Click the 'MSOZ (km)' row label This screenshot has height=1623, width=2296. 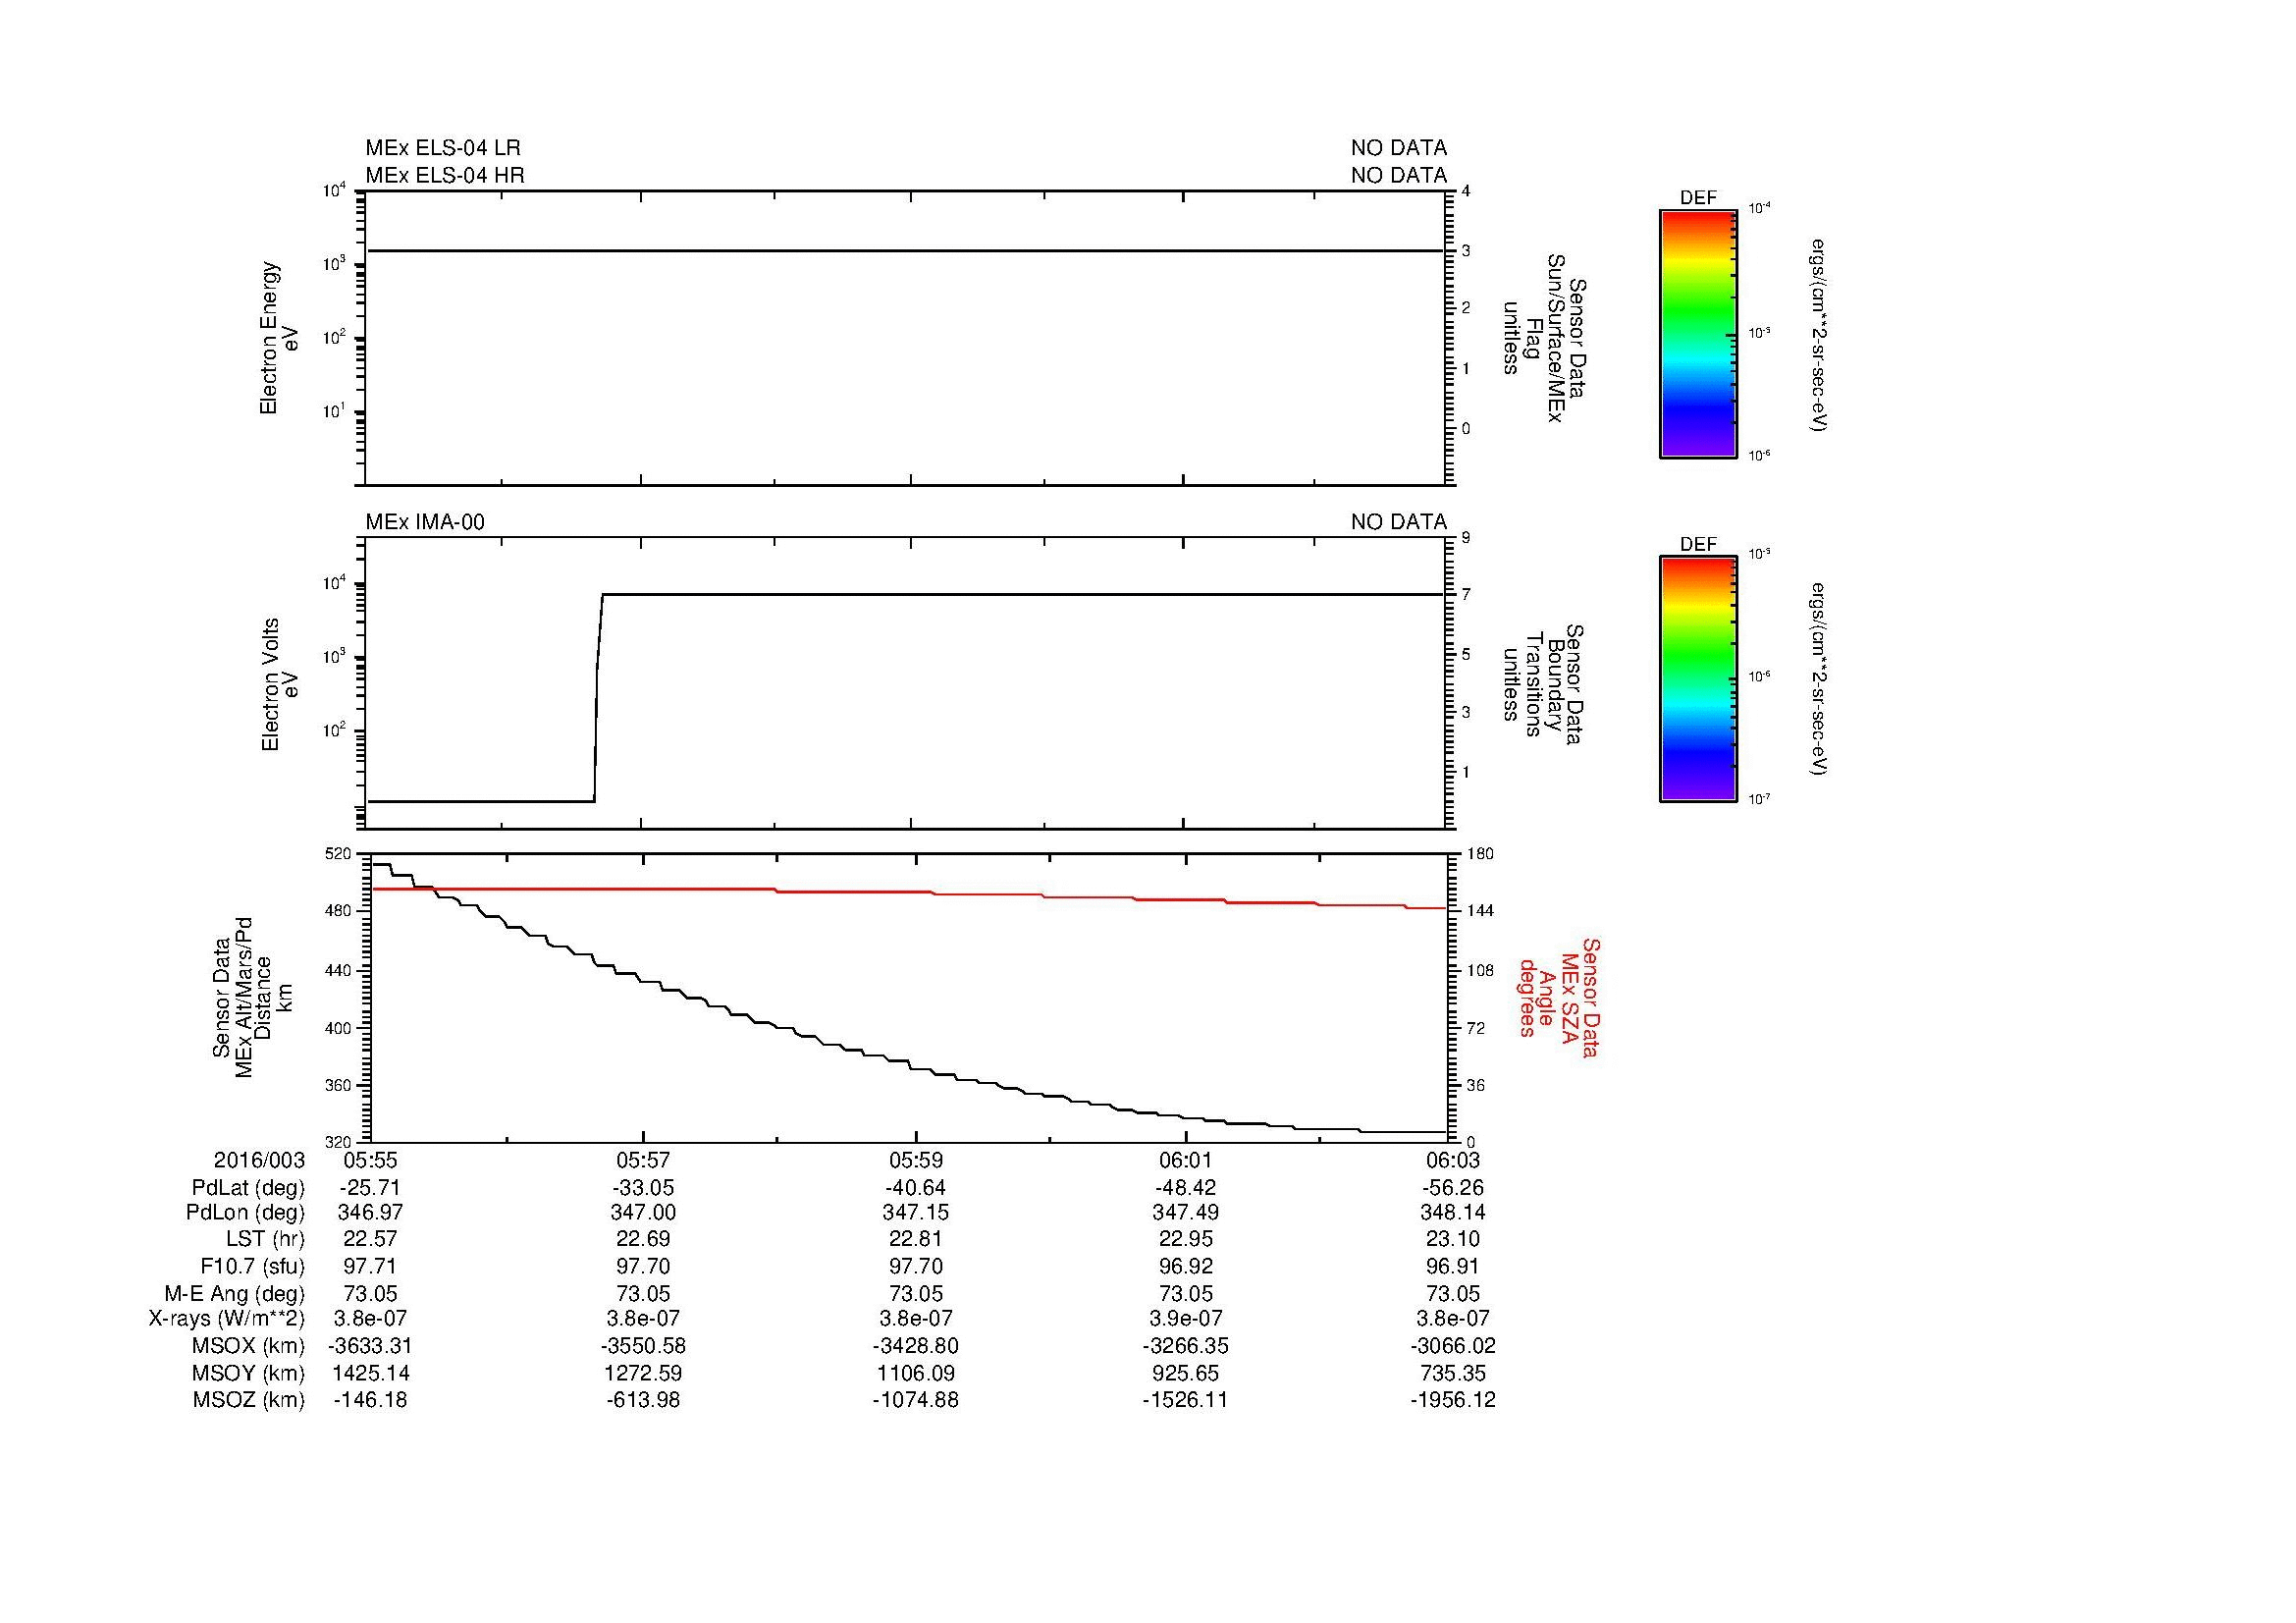249,1400
